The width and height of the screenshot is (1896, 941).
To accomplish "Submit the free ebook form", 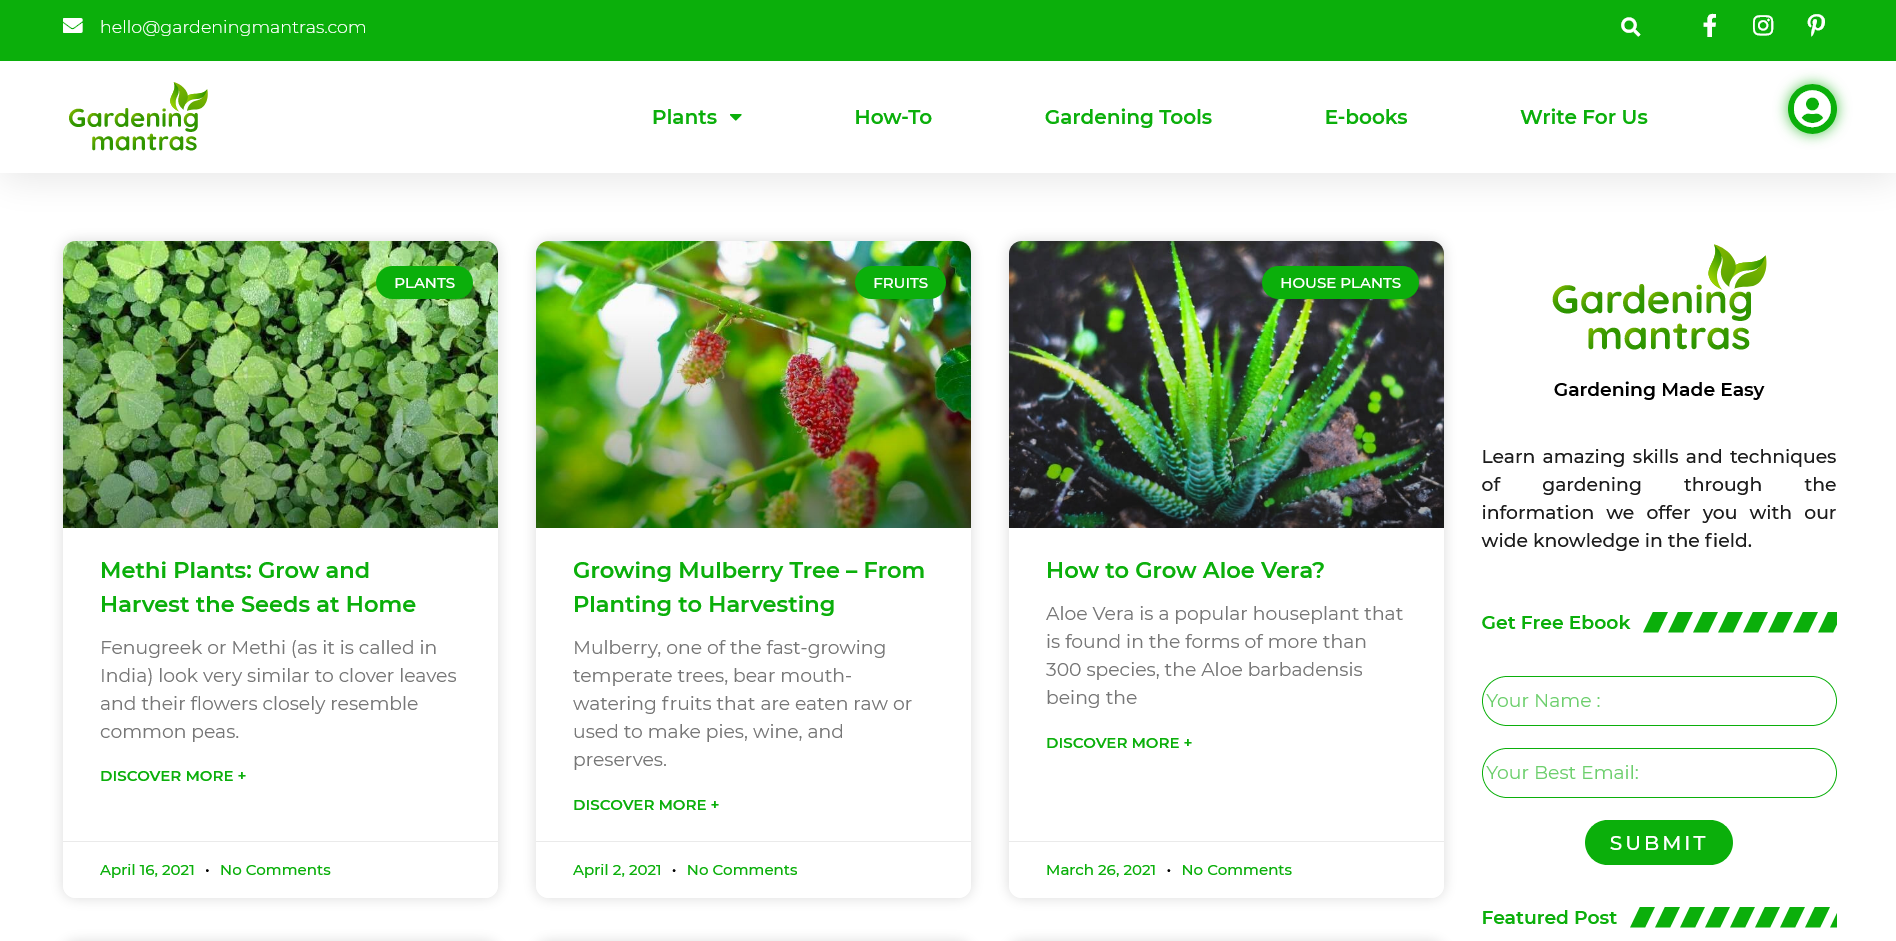I will coord(1659,843).
